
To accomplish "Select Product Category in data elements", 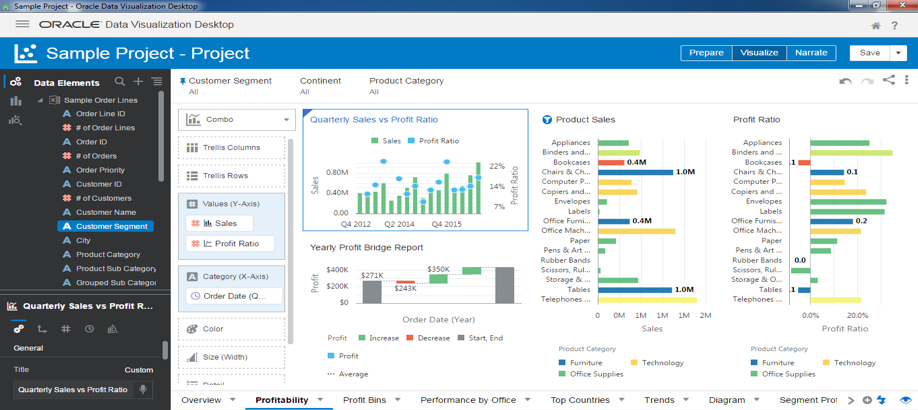I will [108, 255].
